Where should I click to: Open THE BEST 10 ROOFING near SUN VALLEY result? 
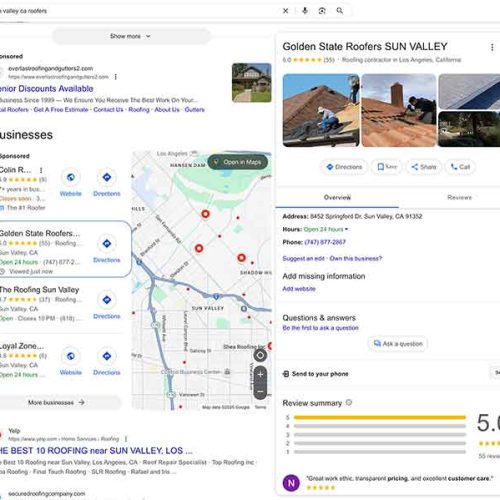[96, 451]
